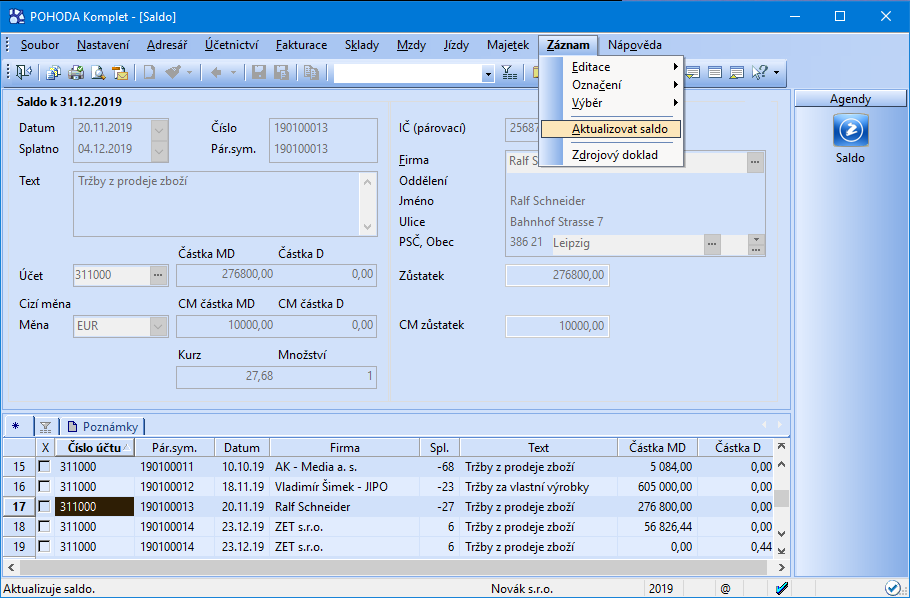This screenshot has width=910, height=598.
Task: Open the Datum date dropdown
Action: 159,128
